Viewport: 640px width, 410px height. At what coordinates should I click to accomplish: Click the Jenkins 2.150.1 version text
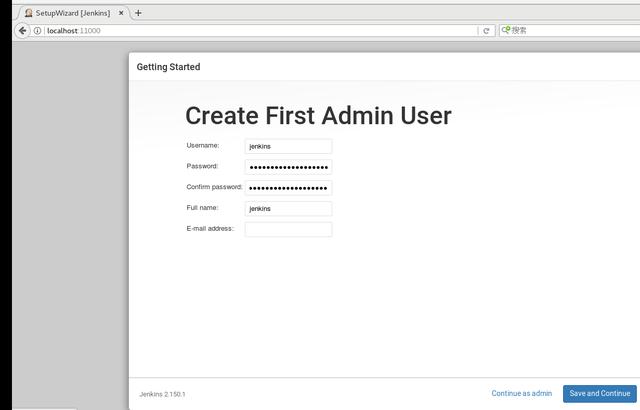[162, 394]
